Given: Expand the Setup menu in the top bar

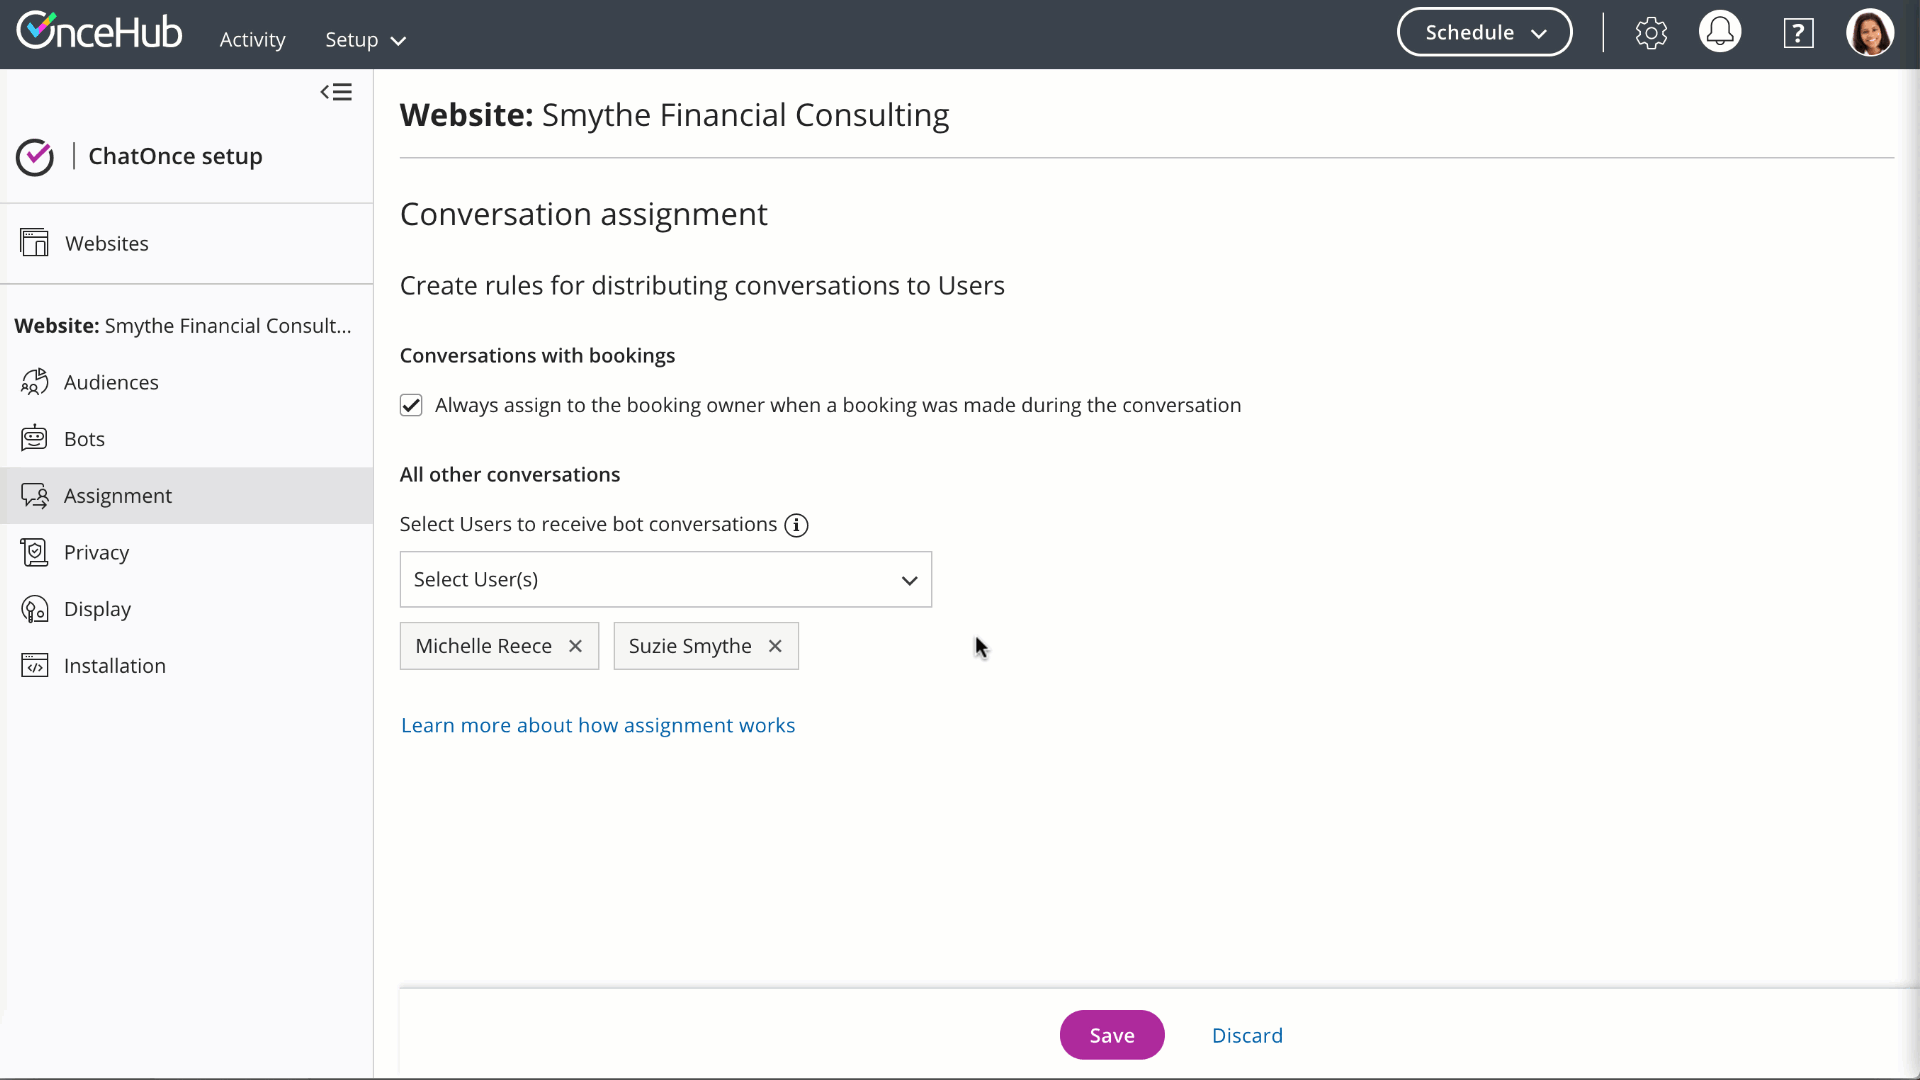Looking at the screenshot, I should [x=365, y=40].
